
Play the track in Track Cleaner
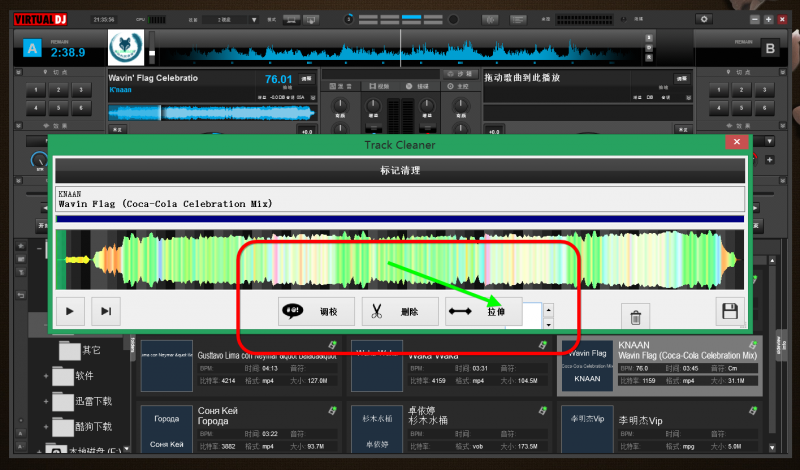pos(70,311)
